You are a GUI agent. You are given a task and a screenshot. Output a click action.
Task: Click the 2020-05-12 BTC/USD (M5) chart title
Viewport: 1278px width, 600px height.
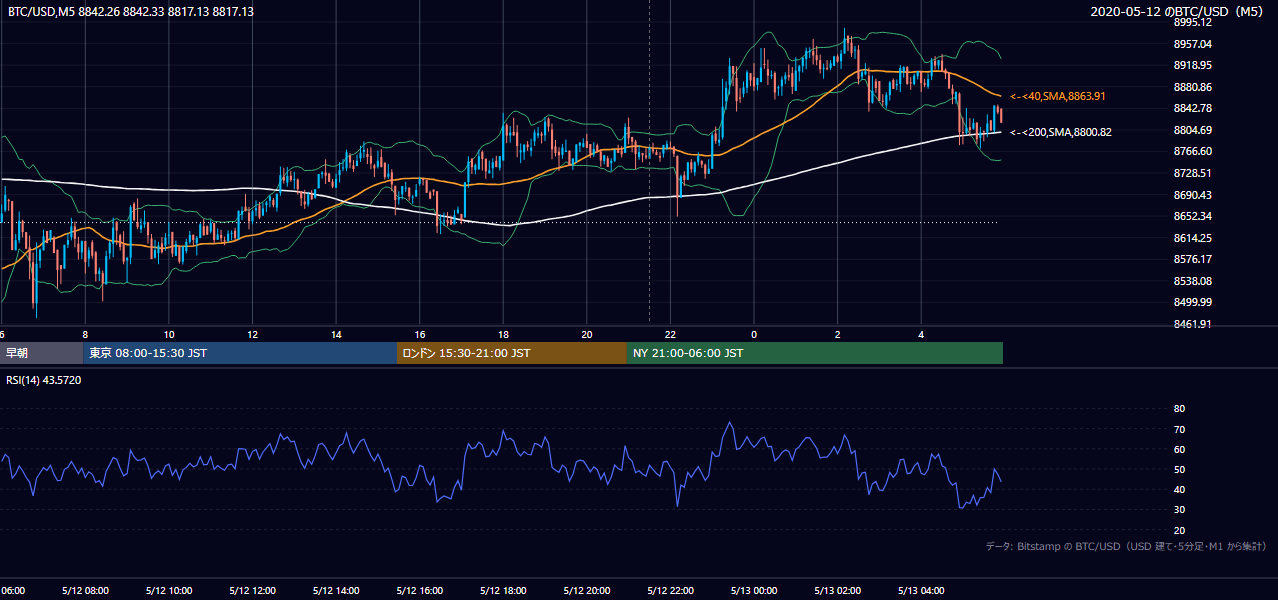[x=1177, y=12]
